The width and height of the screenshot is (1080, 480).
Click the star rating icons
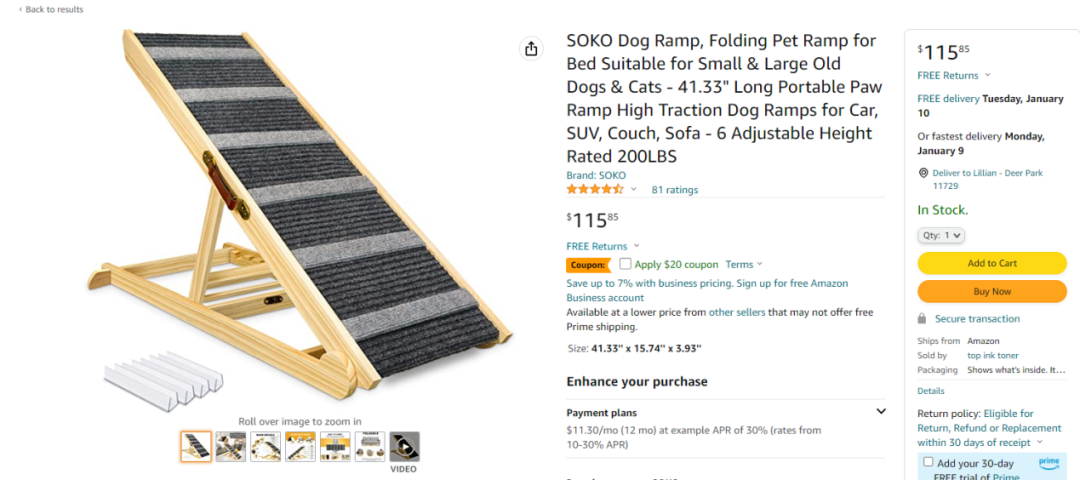point(594,189)
